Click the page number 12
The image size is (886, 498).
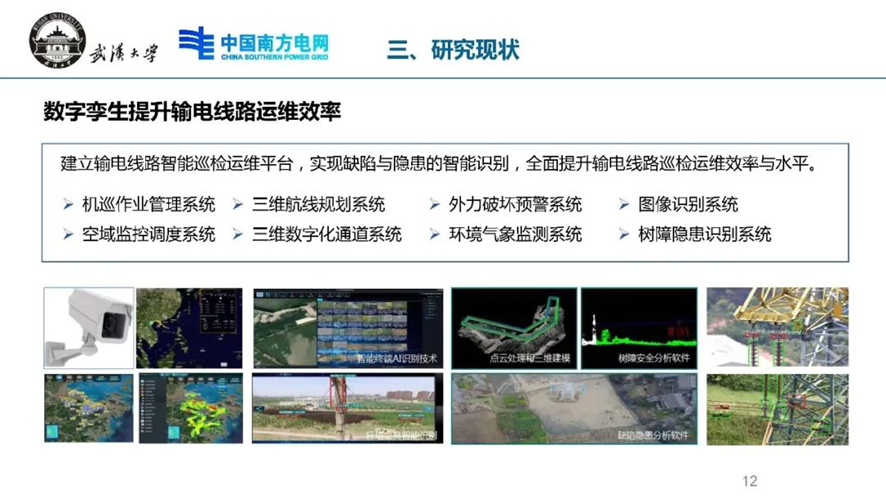[x=749, y=481]
